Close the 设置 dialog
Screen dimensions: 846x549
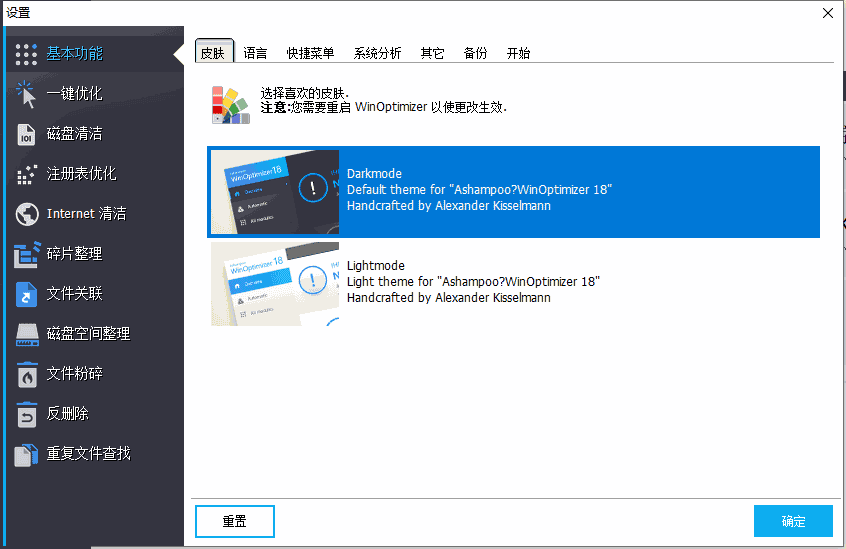pos(828,13)
